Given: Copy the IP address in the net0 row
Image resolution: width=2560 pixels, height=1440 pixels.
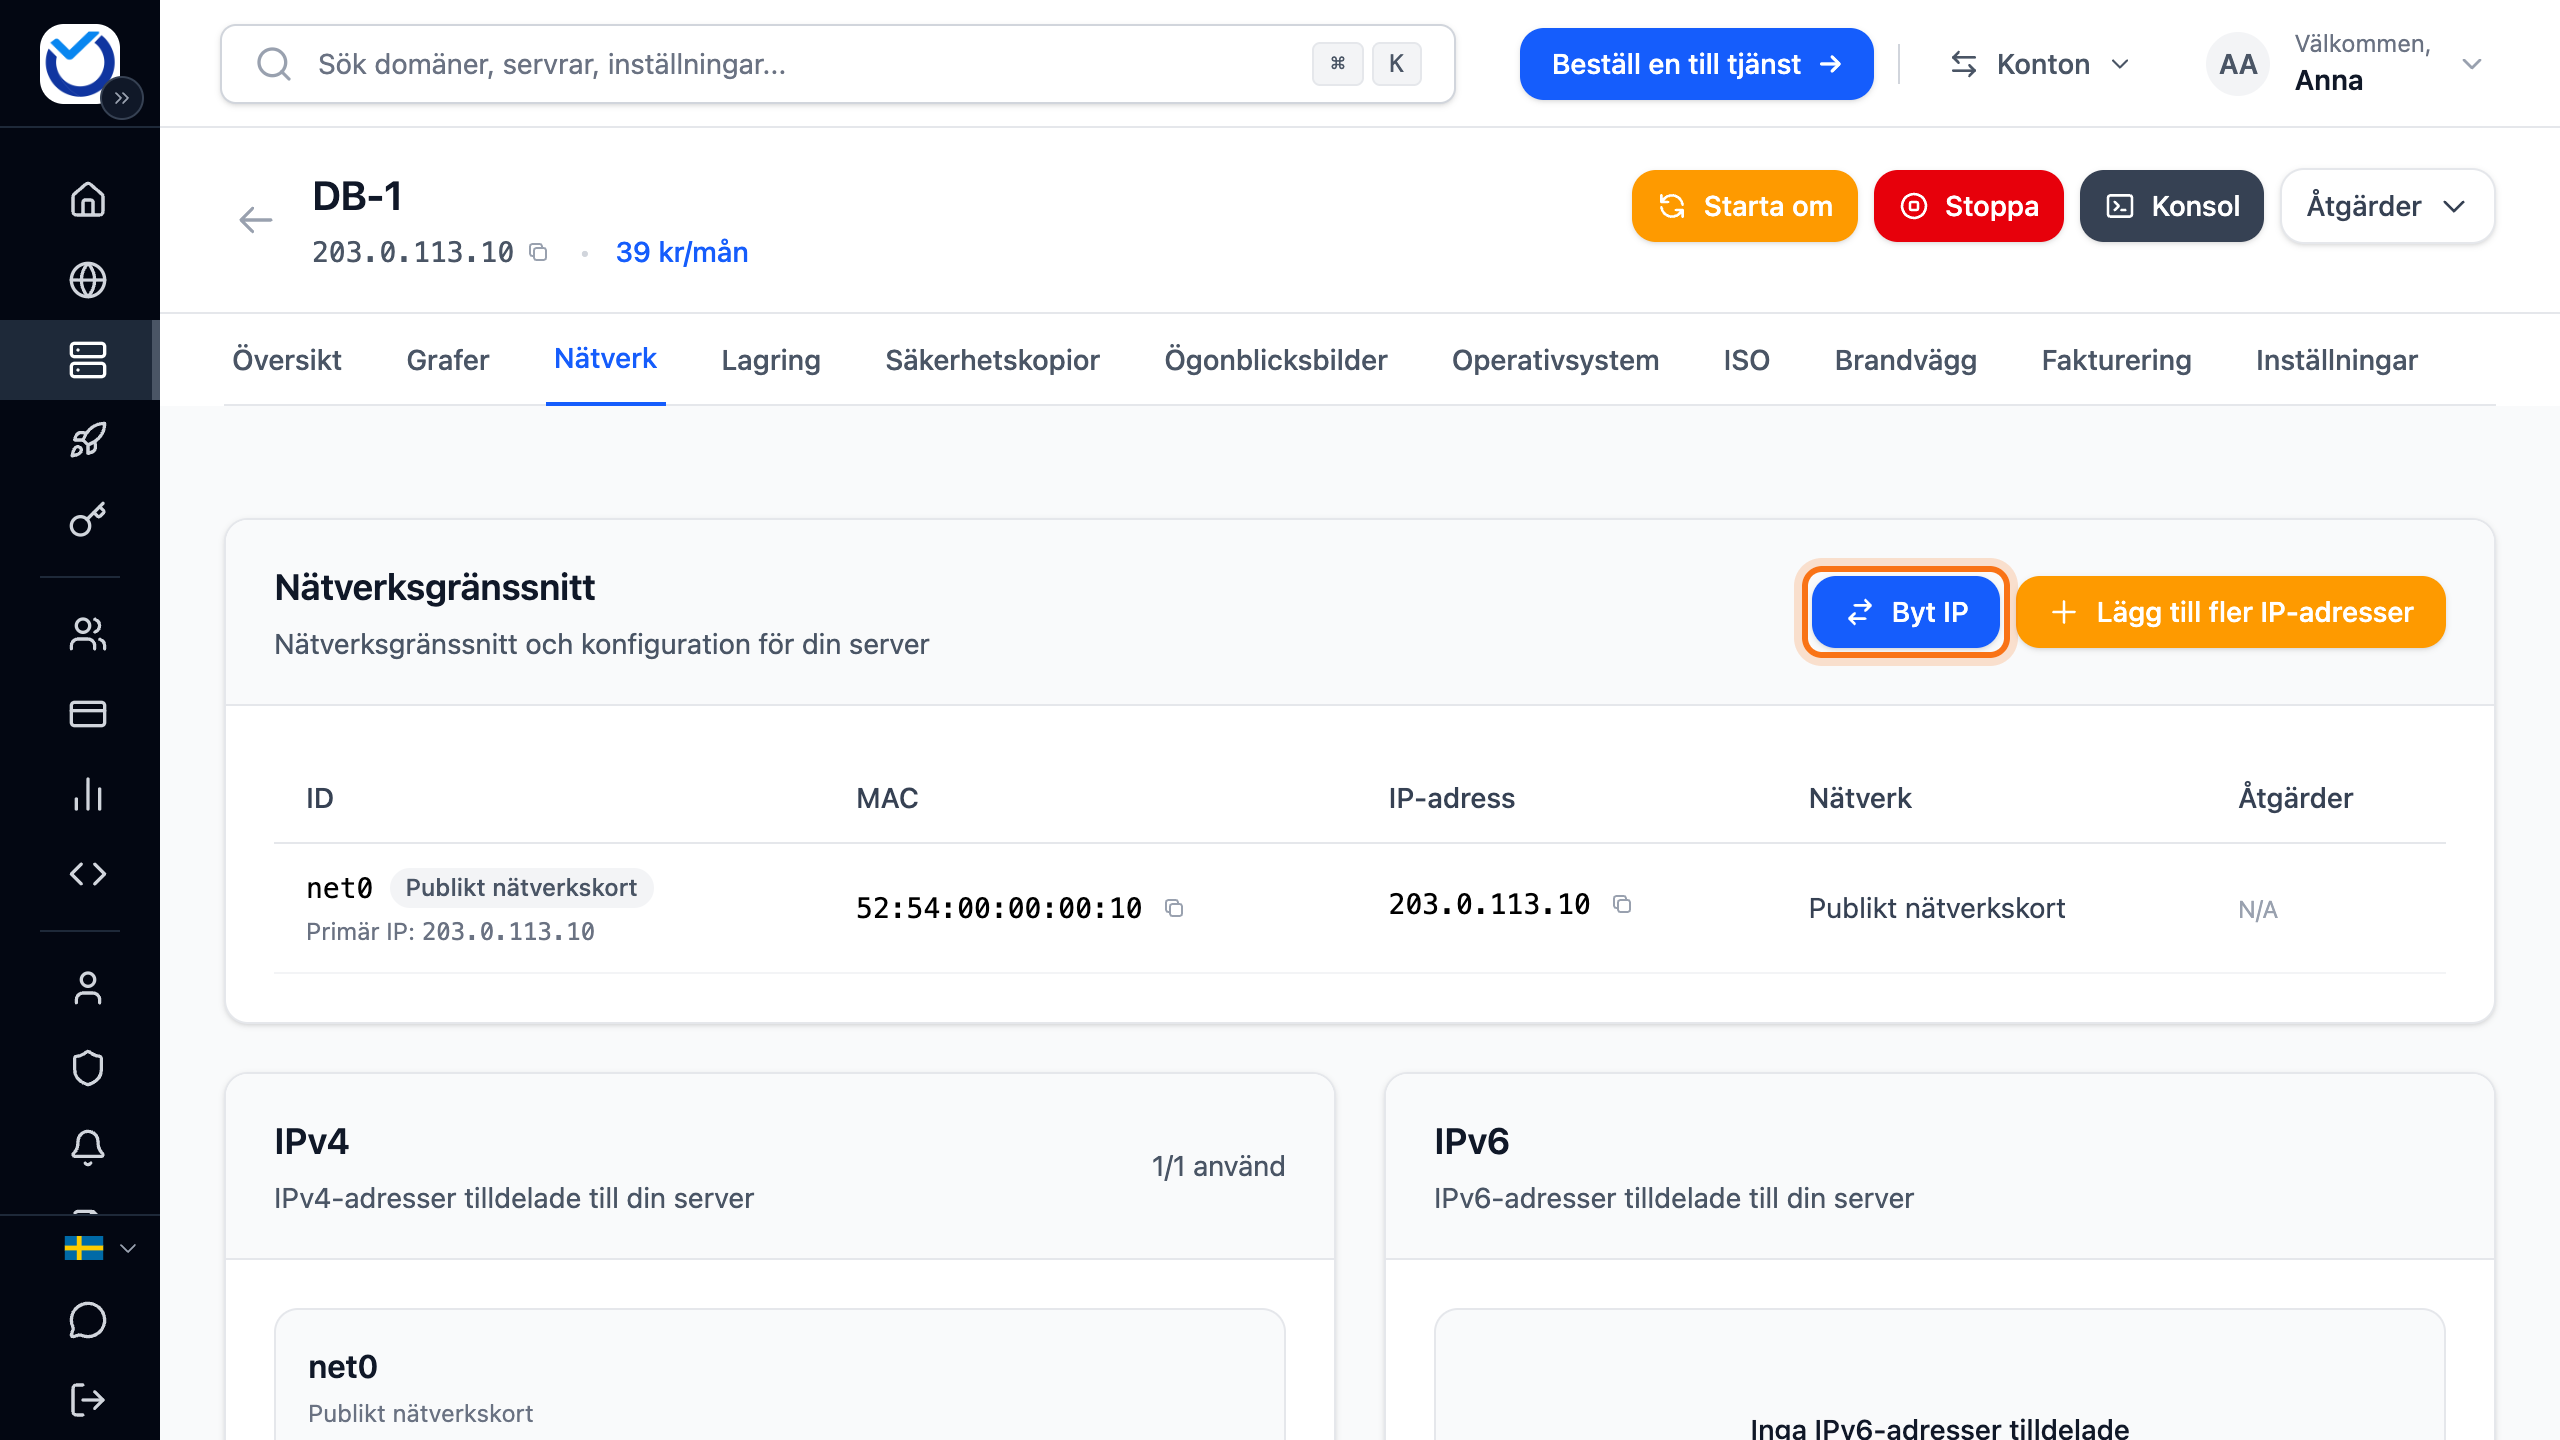Looking at the screenshot, I should (1622, 904).
